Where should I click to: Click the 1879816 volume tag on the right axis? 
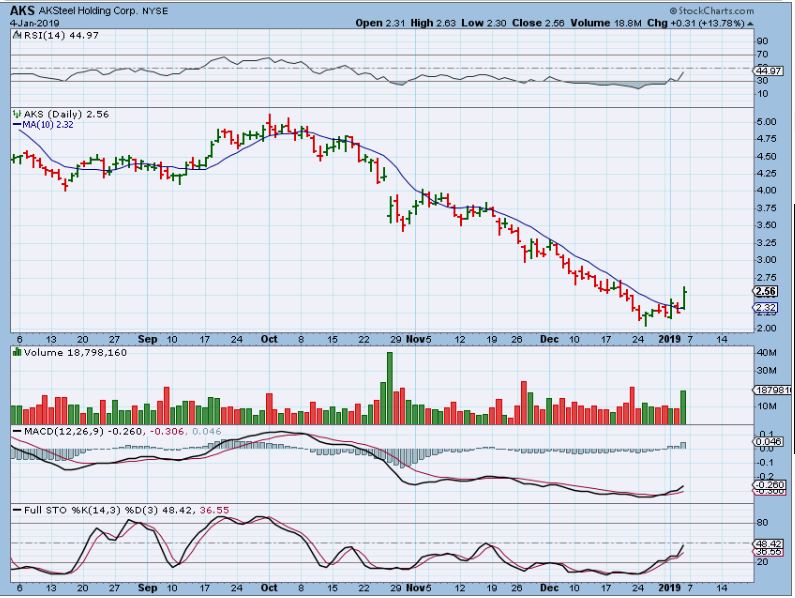pyautogui.click(x=773, y=390)
